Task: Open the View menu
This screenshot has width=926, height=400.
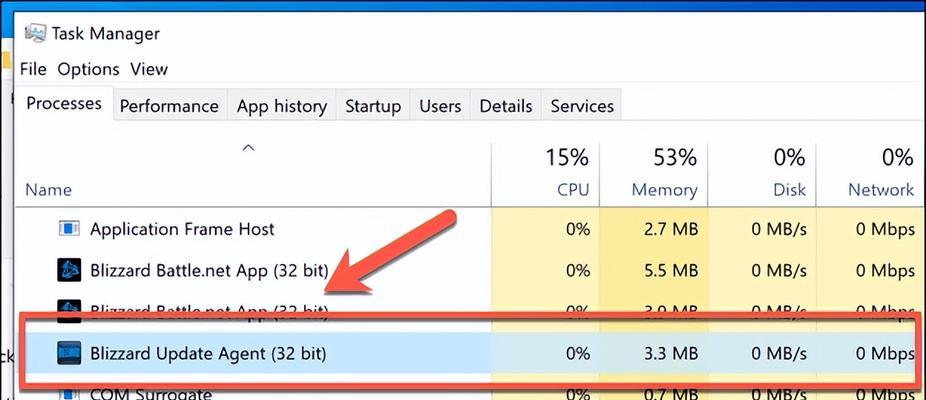Action: click(x=149, y=69)
